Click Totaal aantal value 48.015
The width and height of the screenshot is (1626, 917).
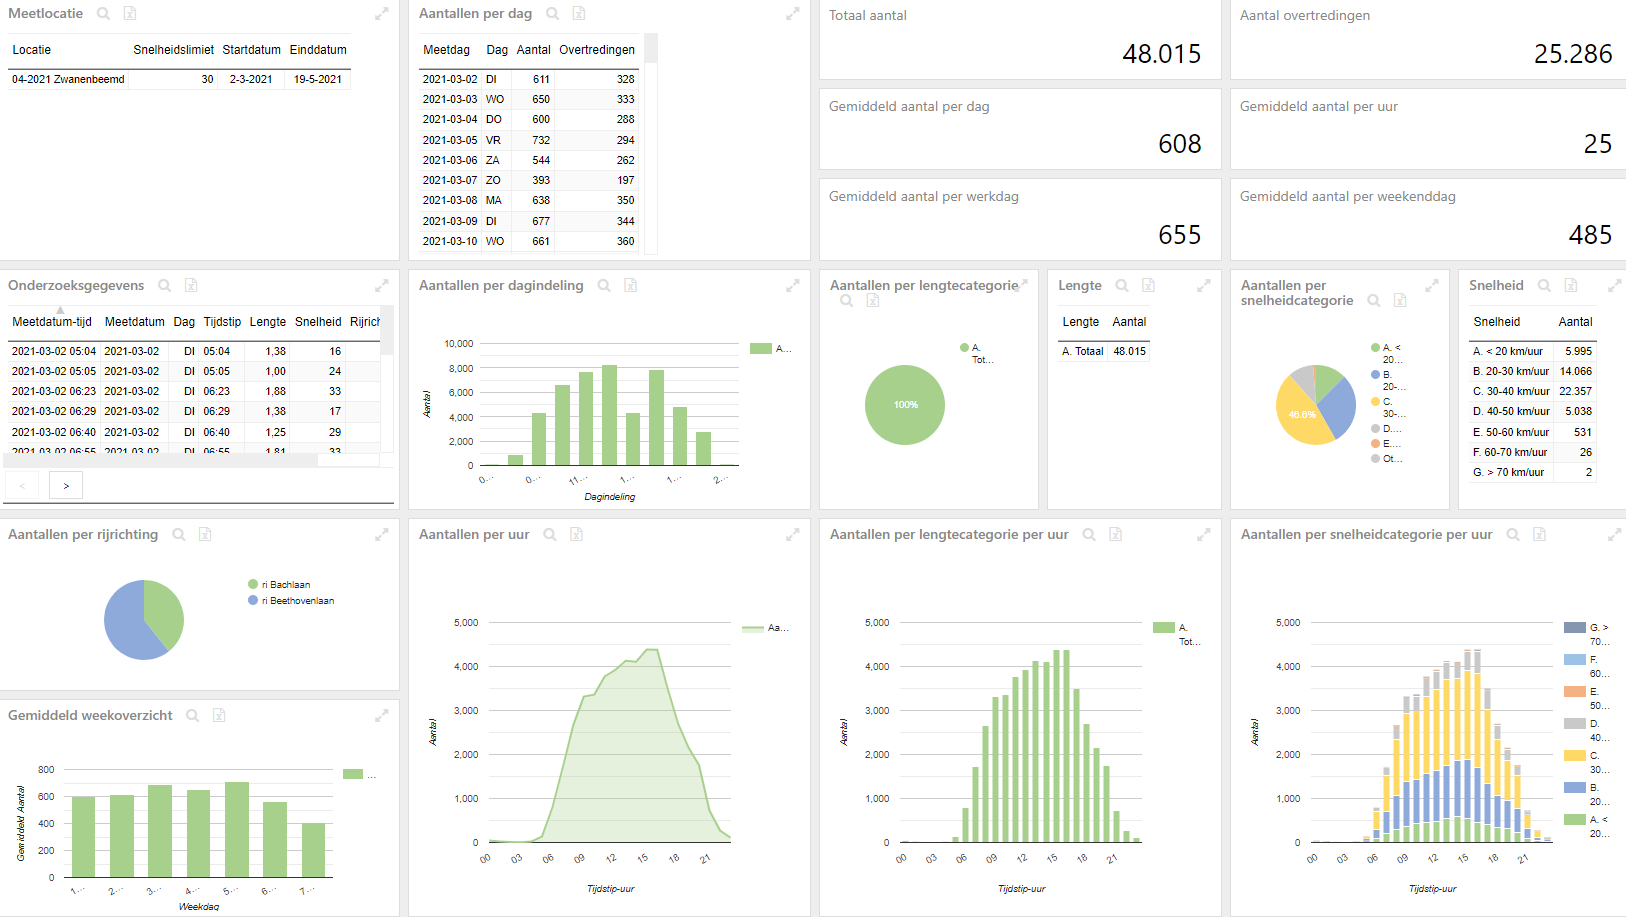click(1161, 54)
